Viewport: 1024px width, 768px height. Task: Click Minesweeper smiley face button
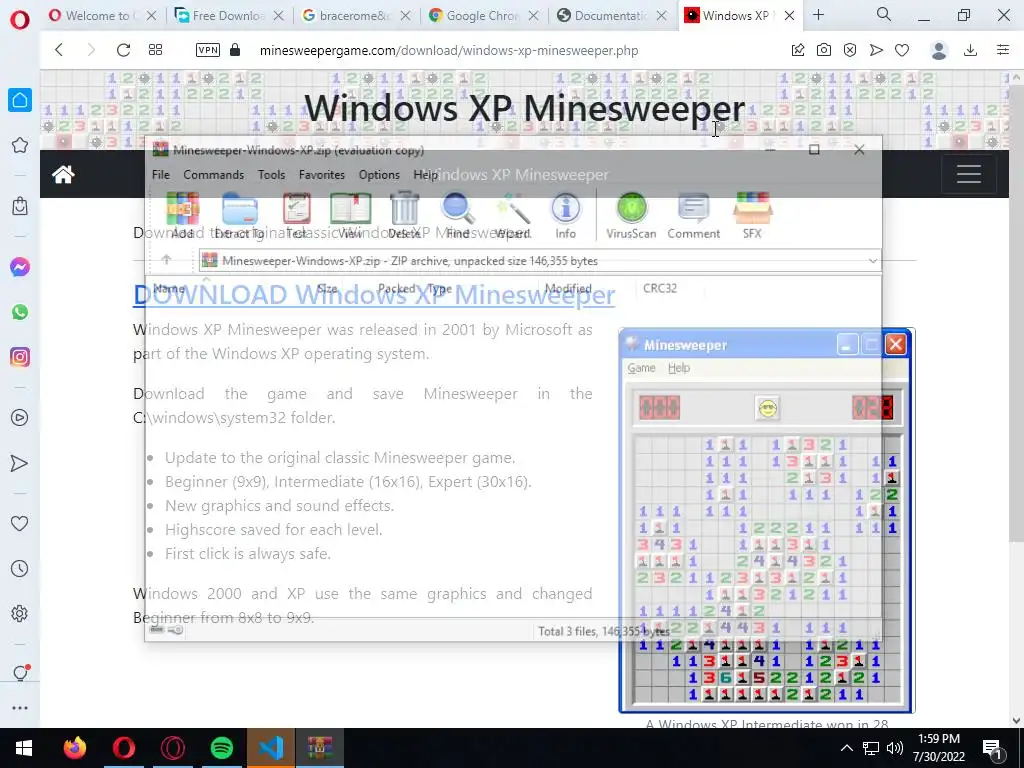(767, 408)
